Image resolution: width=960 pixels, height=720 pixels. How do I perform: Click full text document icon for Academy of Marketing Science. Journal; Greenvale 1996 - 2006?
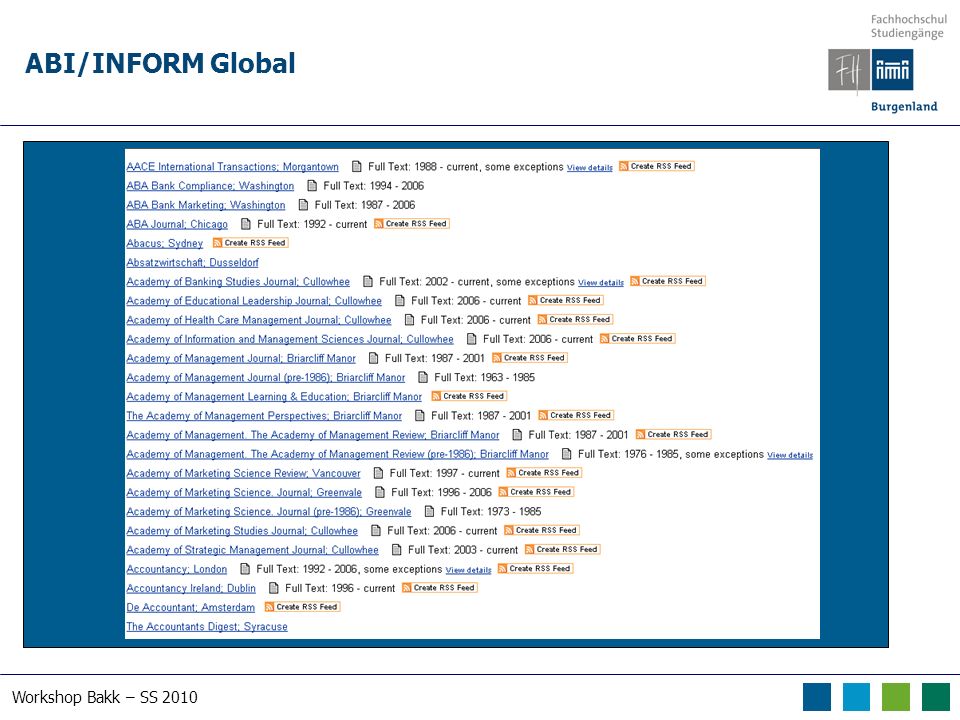(380, 492)
